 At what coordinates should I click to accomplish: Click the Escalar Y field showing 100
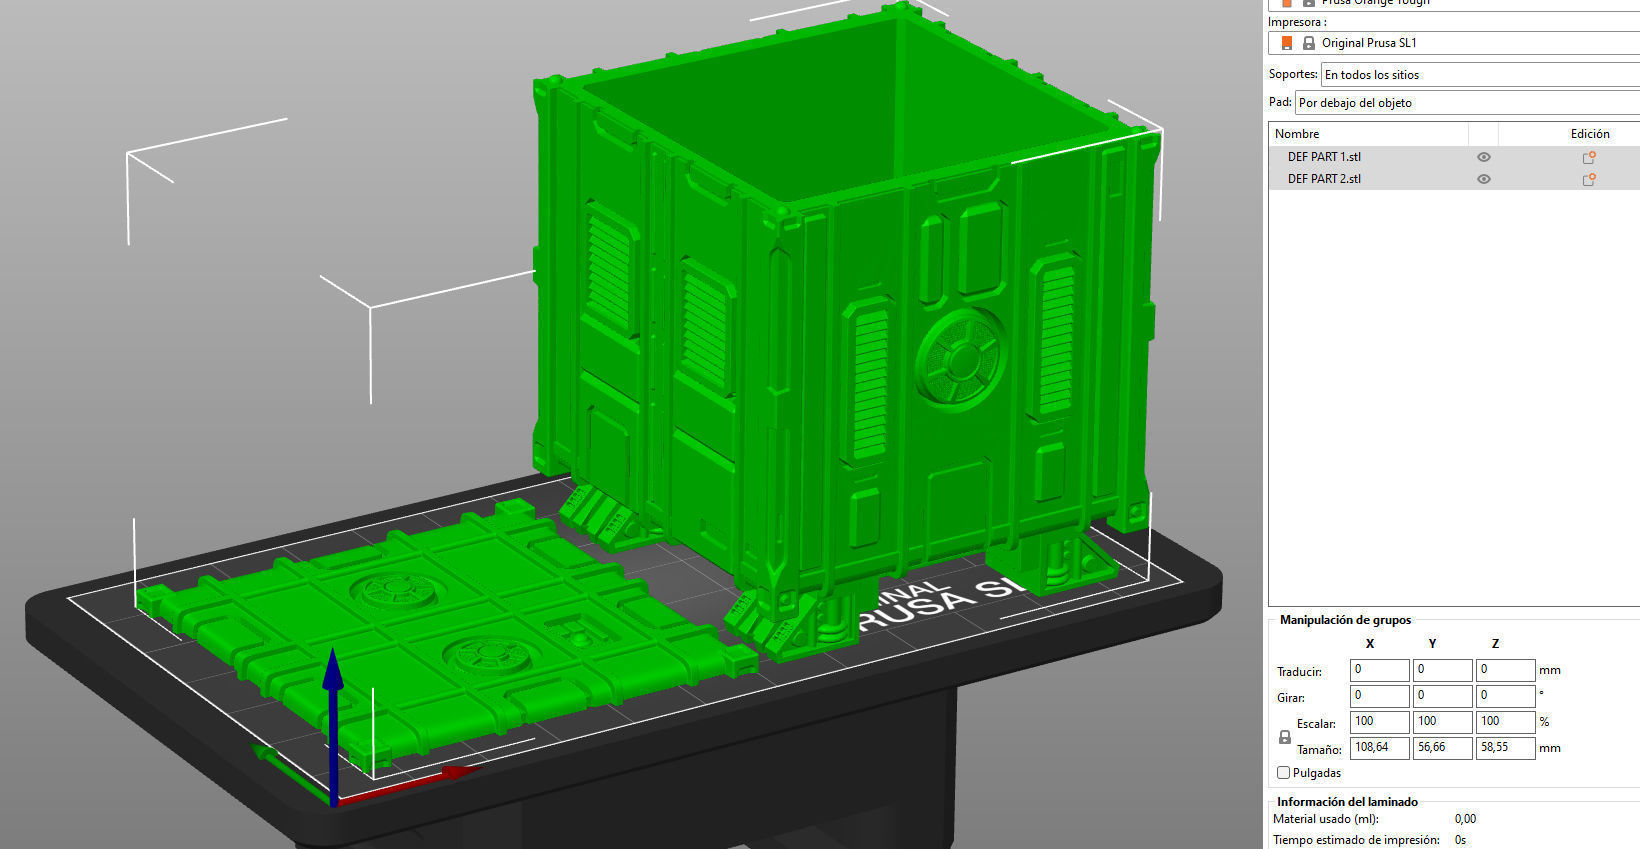tap(1442, 722)
